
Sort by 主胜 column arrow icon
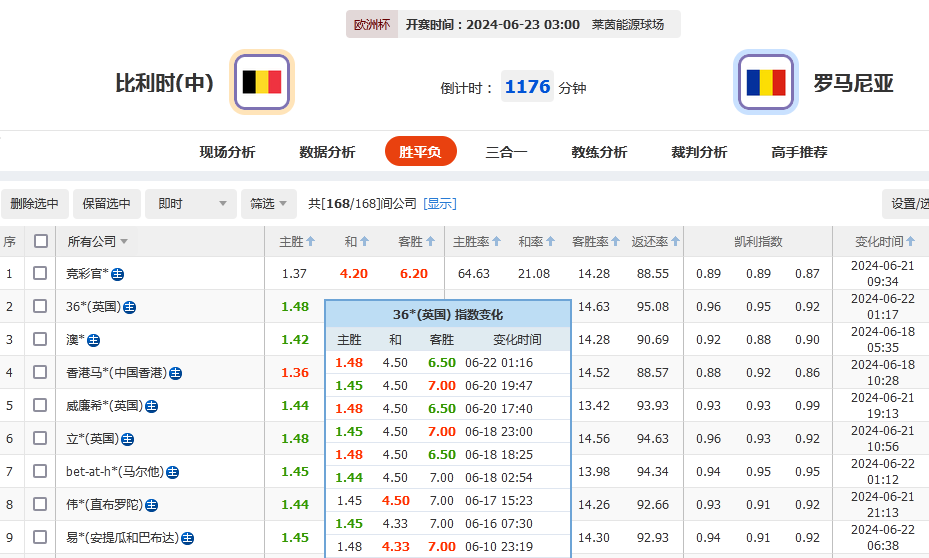311,242
